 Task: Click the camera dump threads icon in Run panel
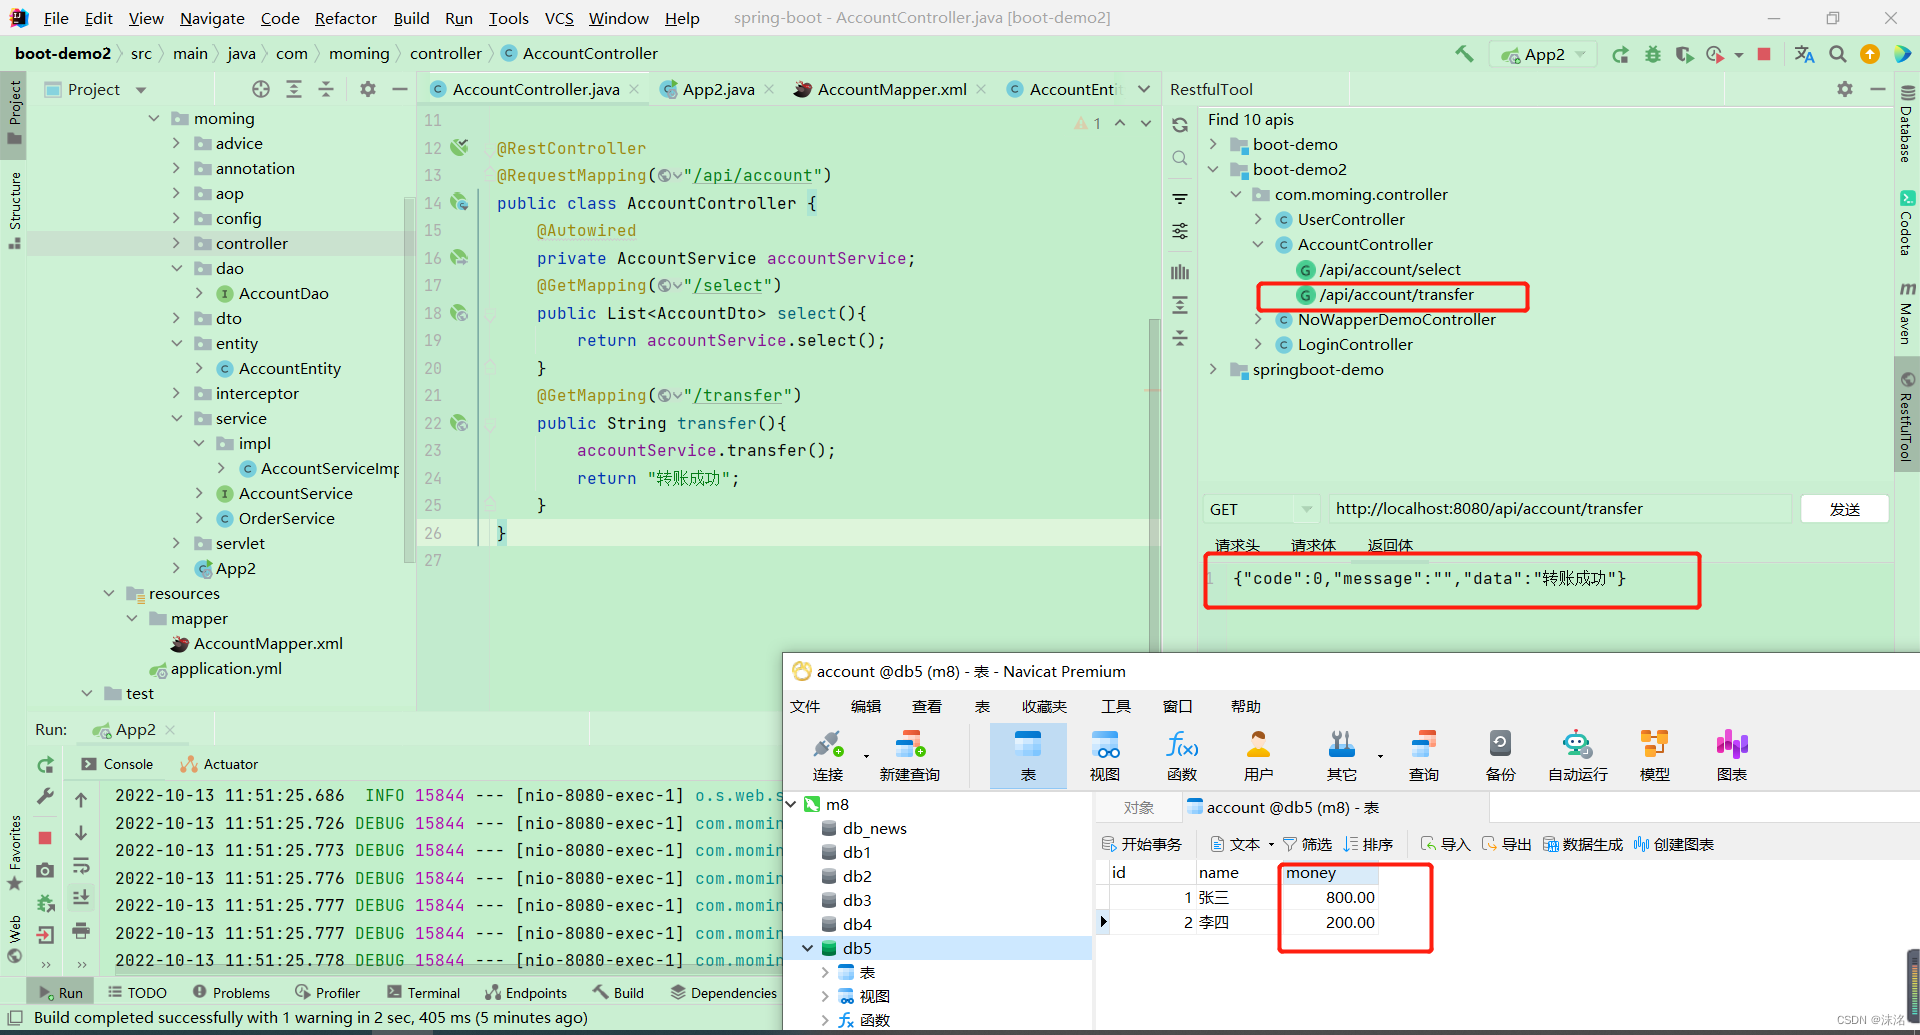[x=45, y=870]
